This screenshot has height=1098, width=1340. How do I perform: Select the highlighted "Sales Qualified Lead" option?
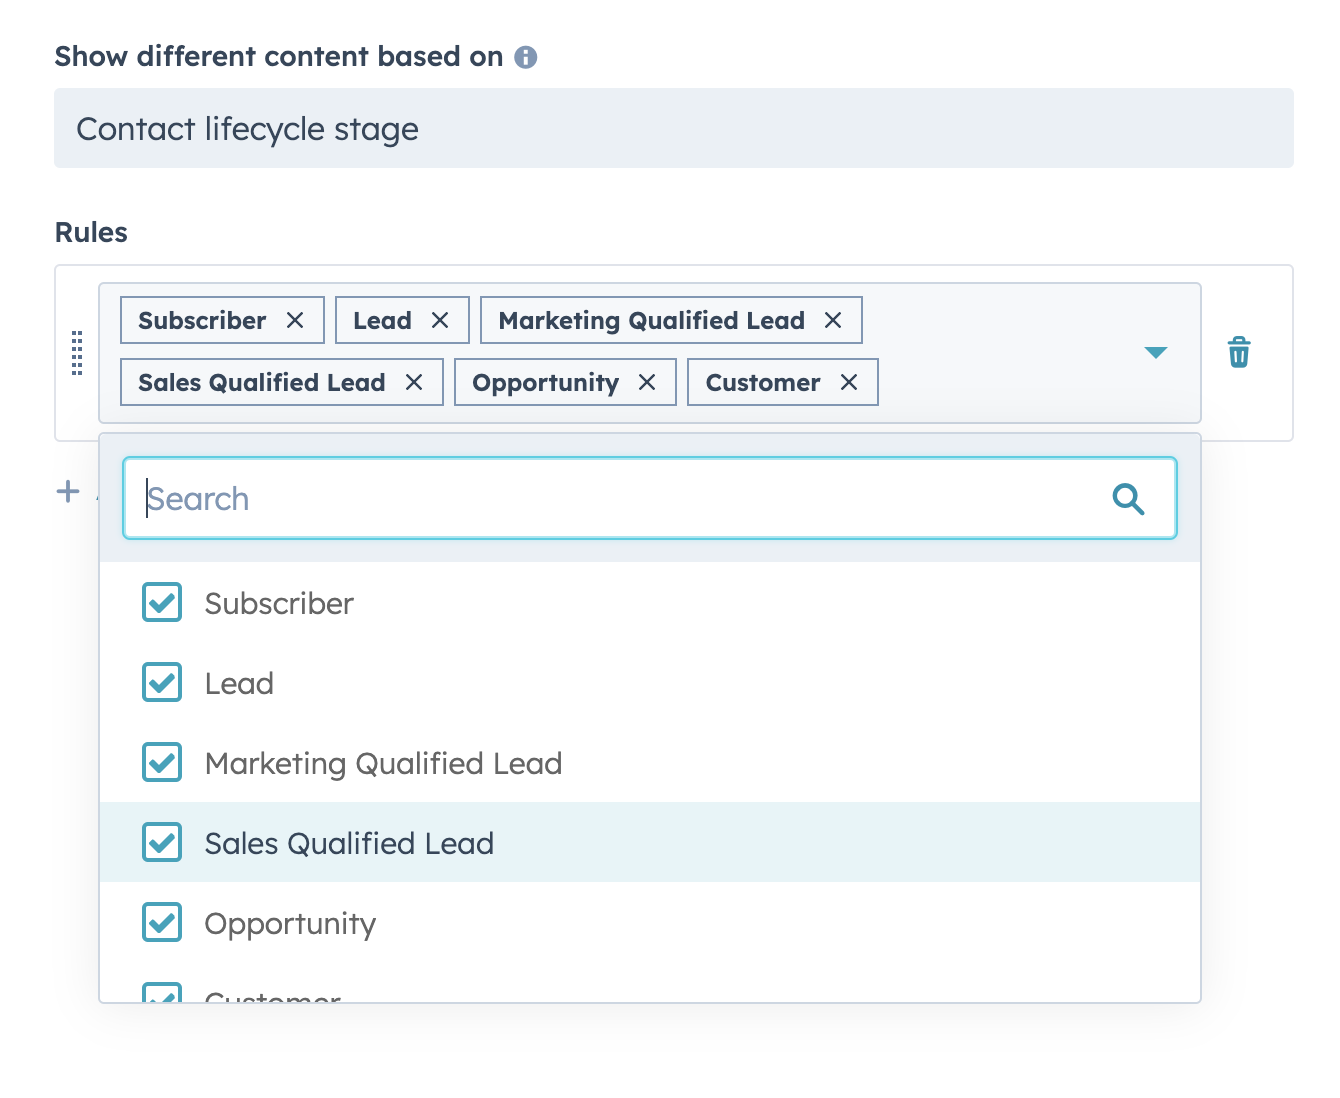349,843
